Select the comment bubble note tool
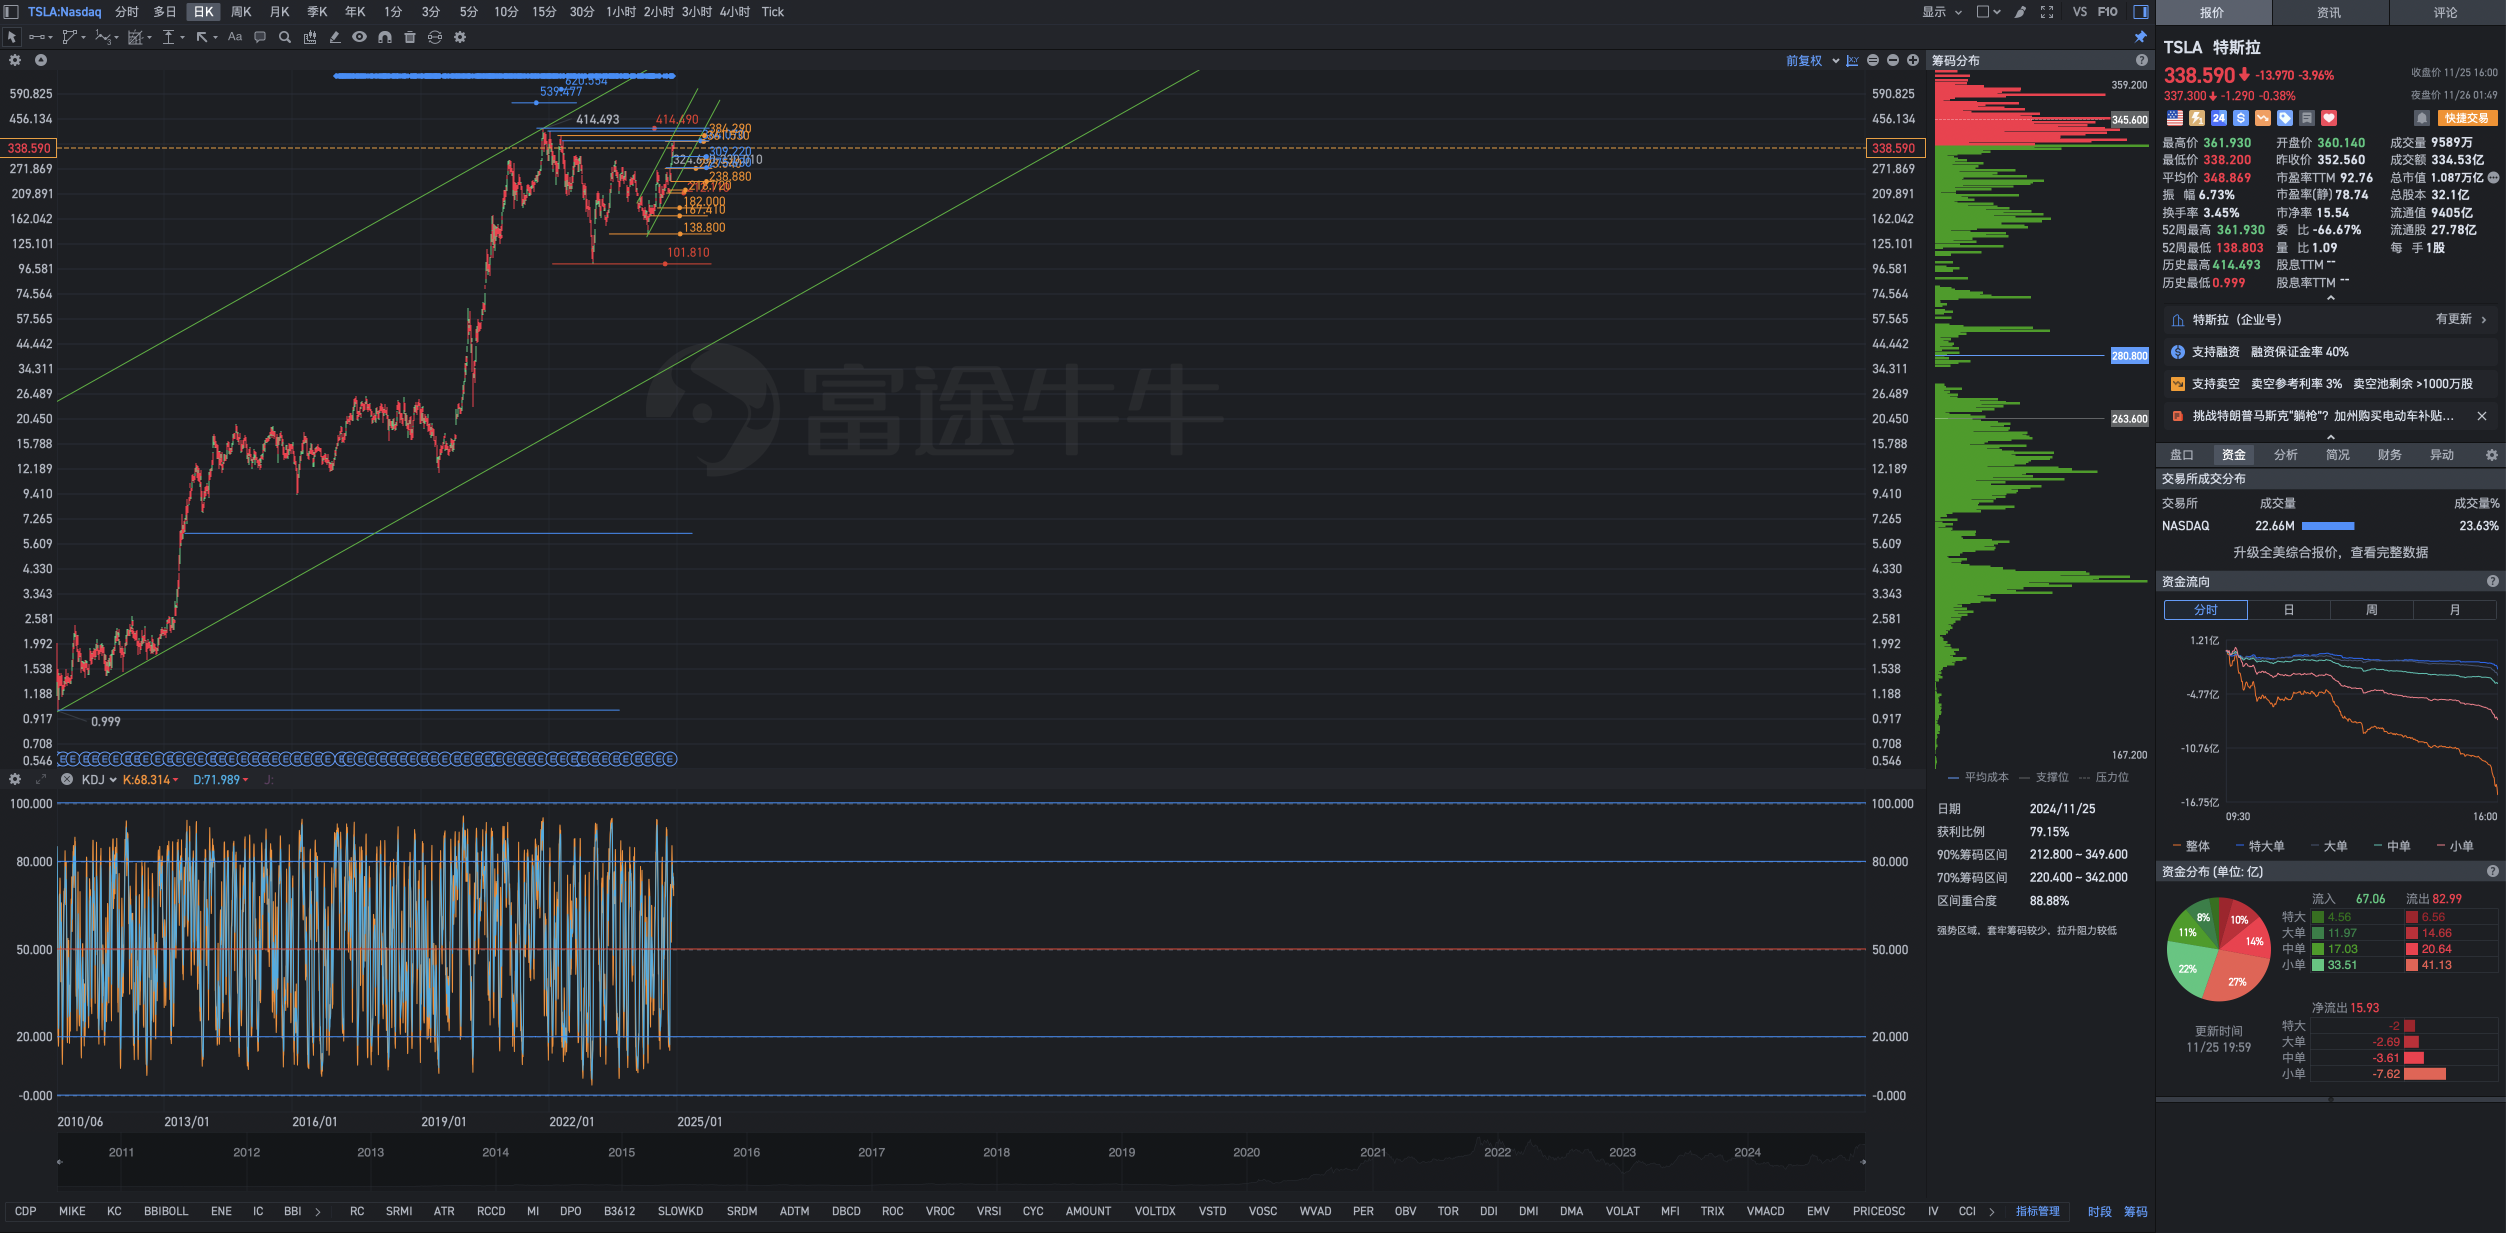The image size is (2506, 1233). coord(260,37)
